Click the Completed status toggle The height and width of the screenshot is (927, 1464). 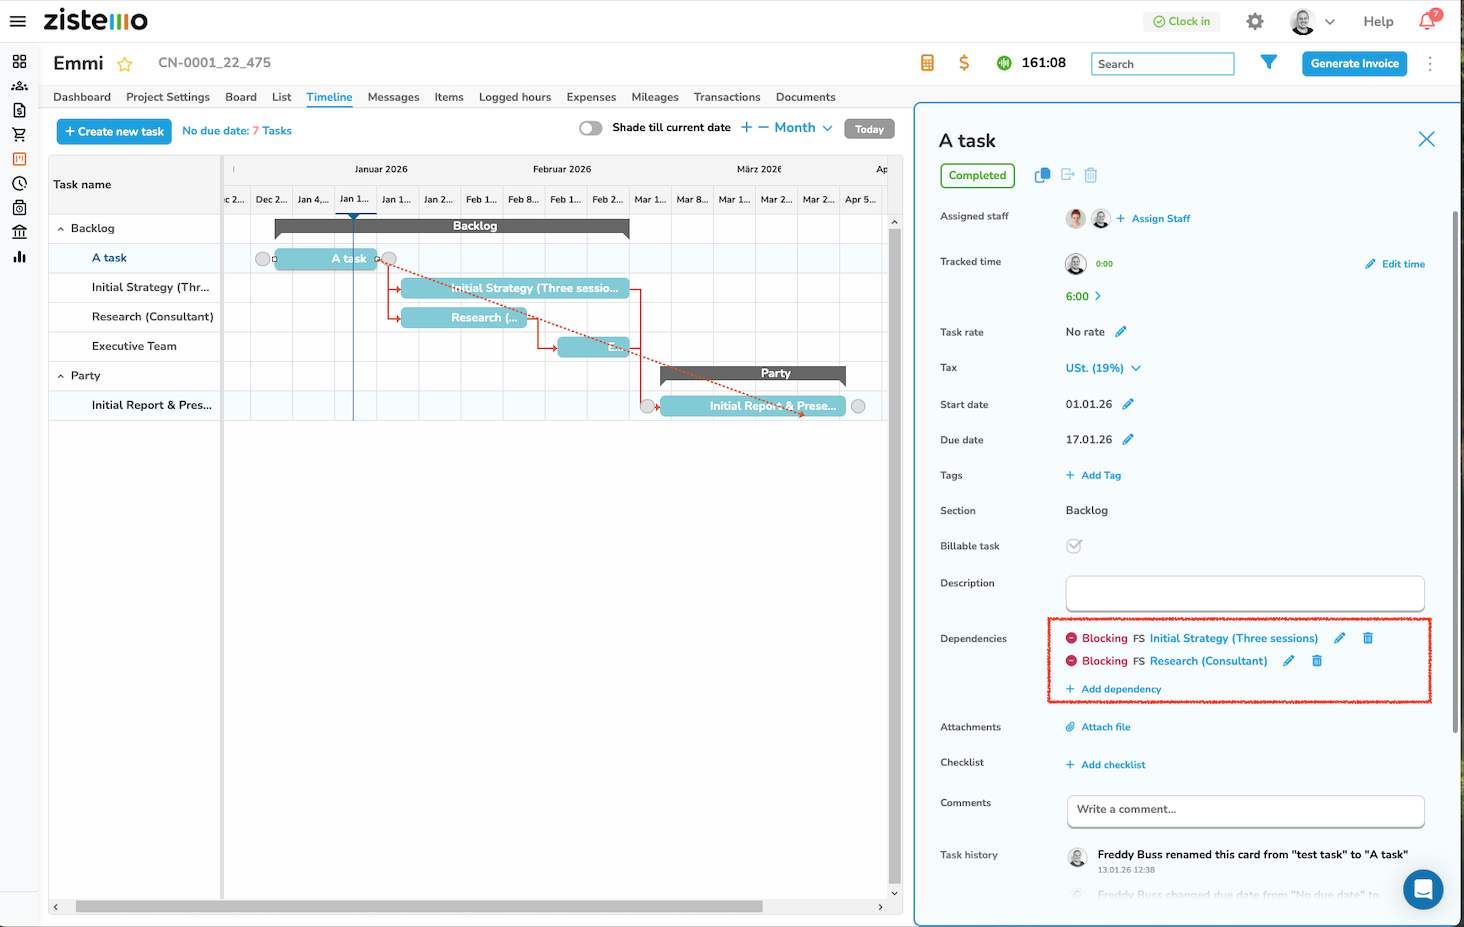pos(977,176)
